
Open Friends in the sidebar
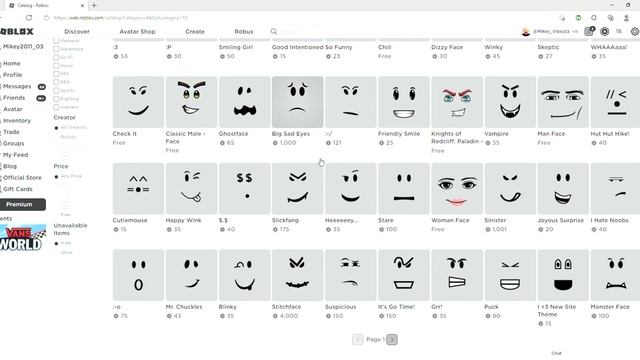pyautogui.click(x=14, y=98)
